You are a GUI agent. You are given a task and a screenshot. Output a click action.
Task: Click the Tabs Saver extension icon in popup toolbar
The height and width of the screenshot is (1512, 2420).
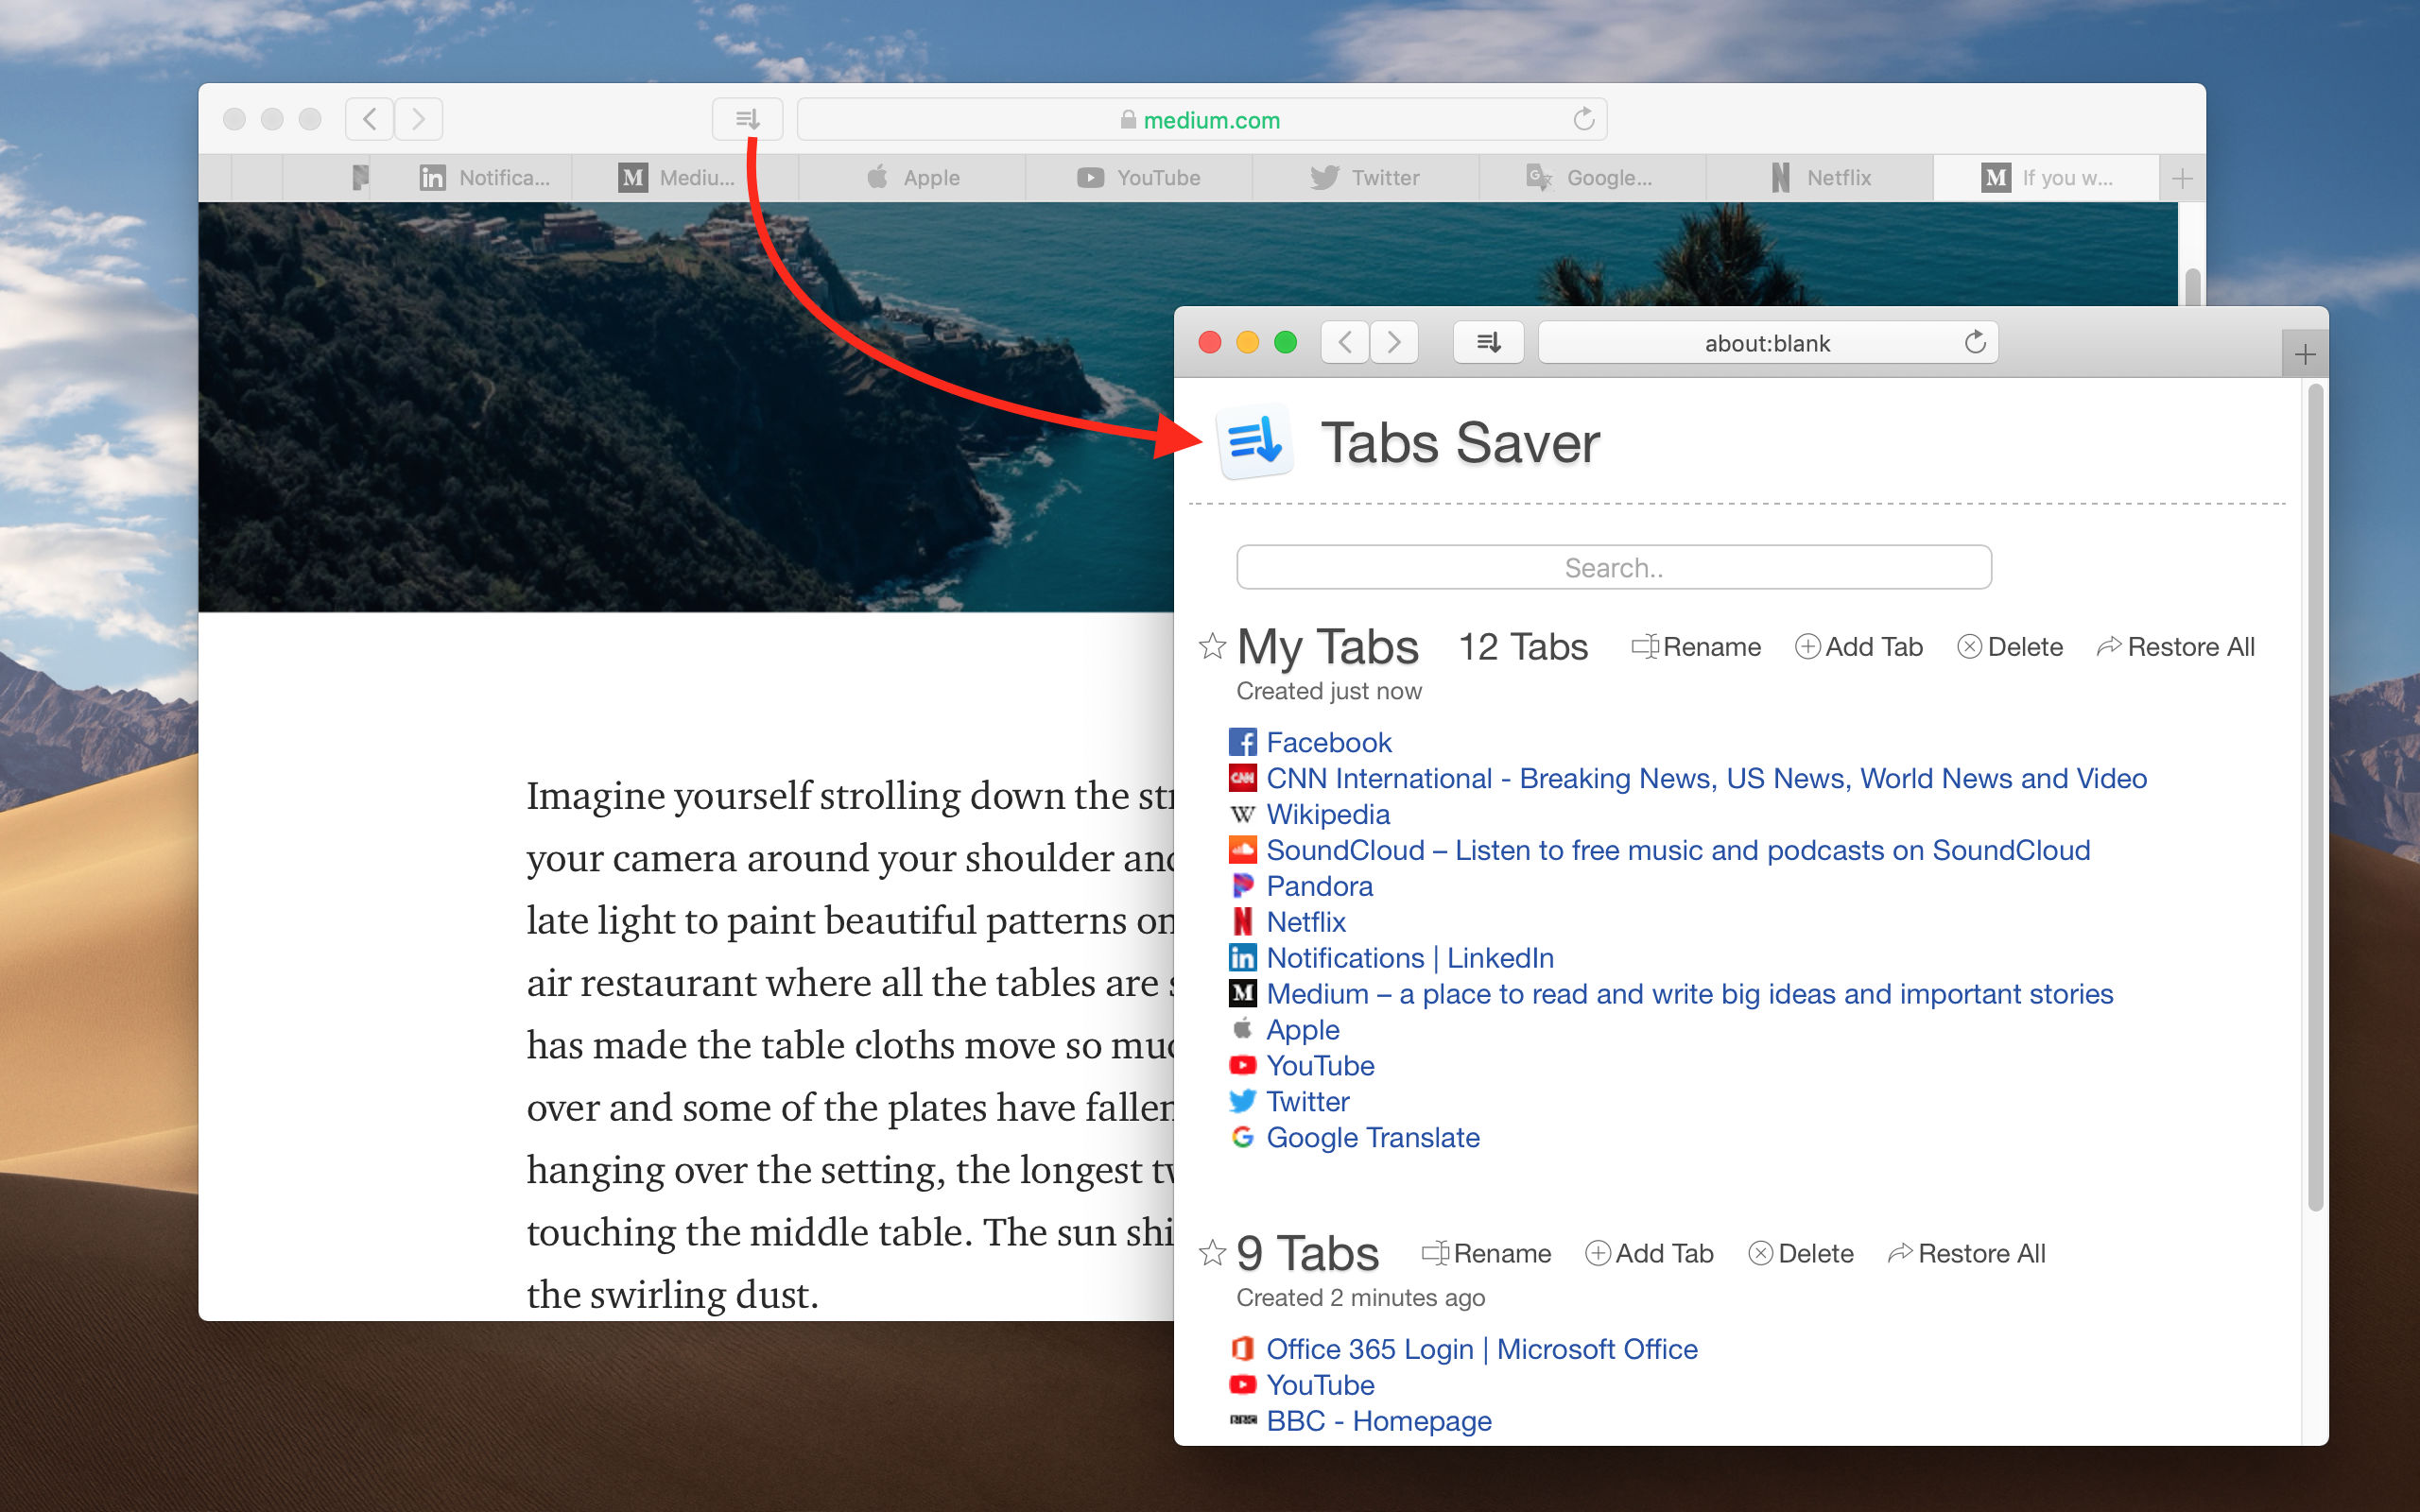pos(1489,342)
